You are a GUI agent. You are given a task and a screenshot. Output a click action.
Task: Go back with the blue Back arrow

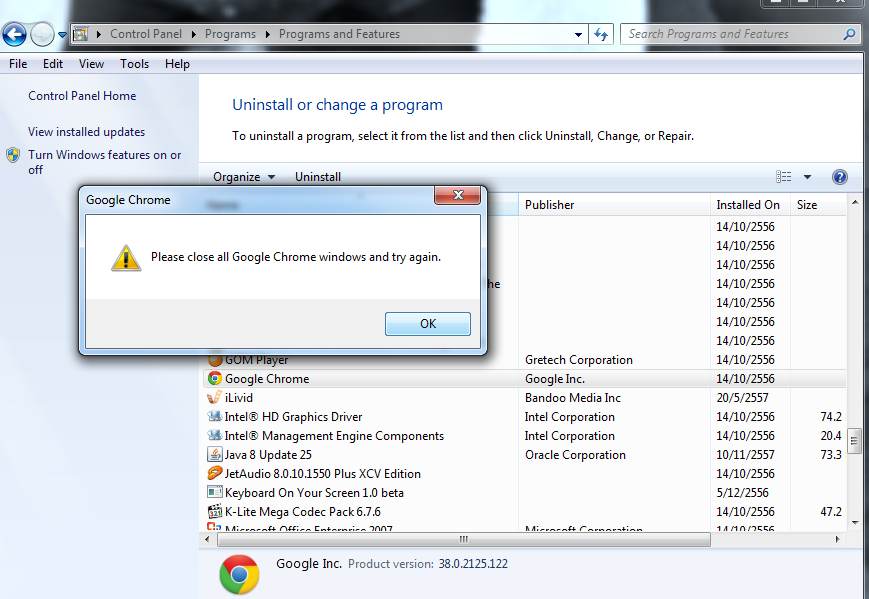click(x=14, y=35)
